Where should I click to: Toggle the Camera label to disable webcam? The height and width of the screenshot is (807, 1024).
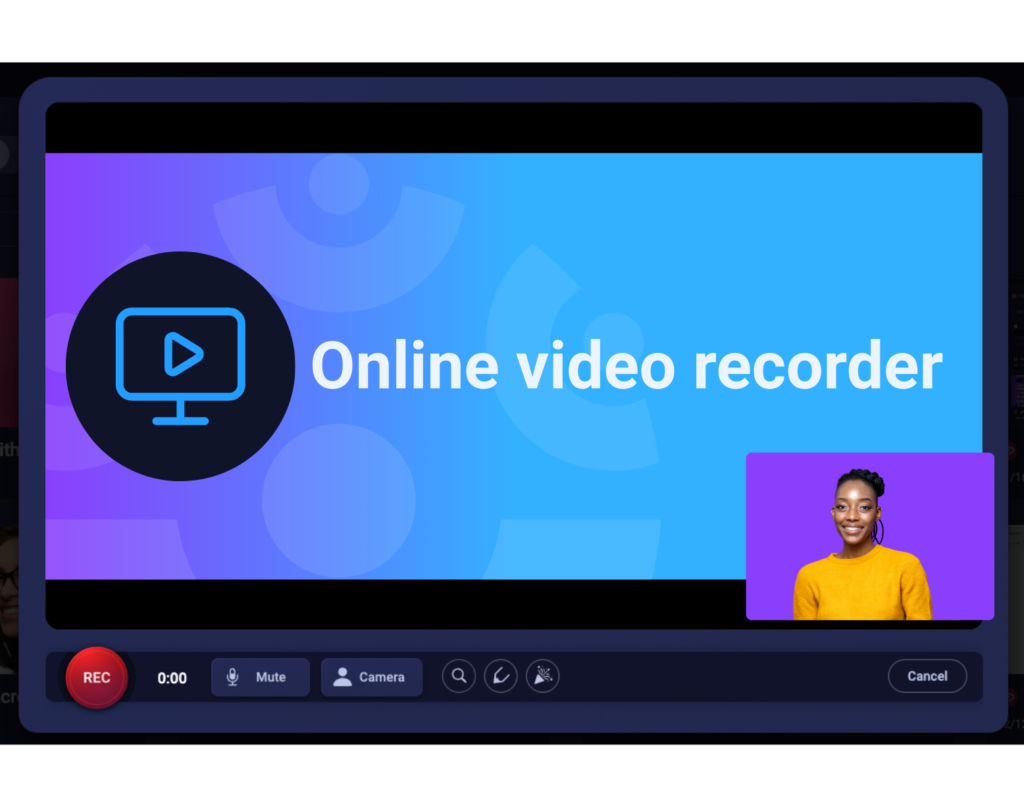pos(382,677)
